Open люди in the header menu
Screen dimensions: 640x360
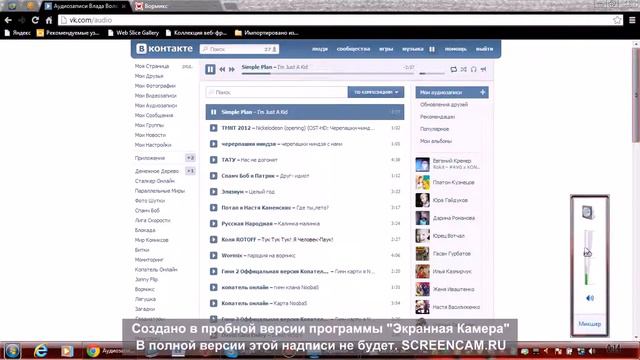point(320,49)
